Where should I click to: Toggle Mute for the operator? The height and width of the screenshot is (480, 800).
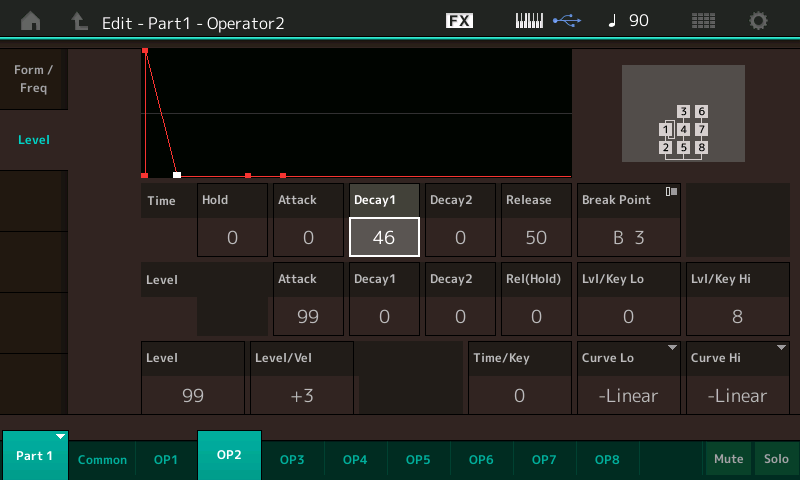(x=728, y=459)
